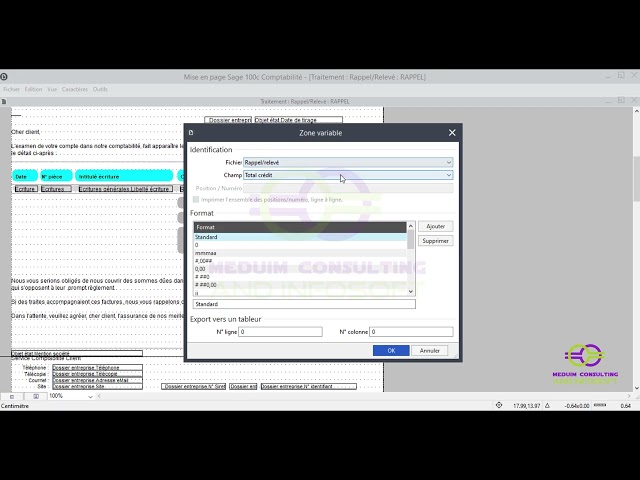The width and height of the screenshot is (640, 480).
Task: Click the first page view icon at bottom left
Action: (12, 396)
